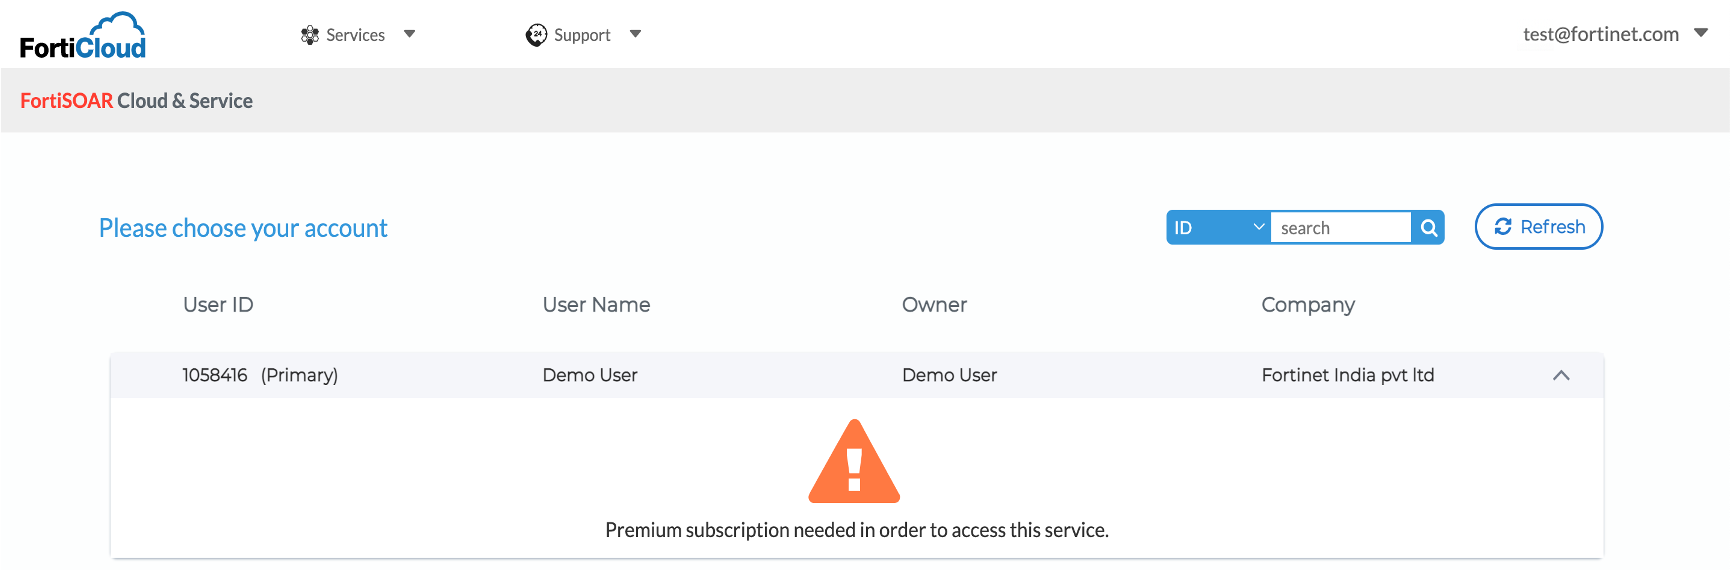Screen dimensions: 1731x570
Task: Click the magnifier search icon
Action: click(1429, 228)
